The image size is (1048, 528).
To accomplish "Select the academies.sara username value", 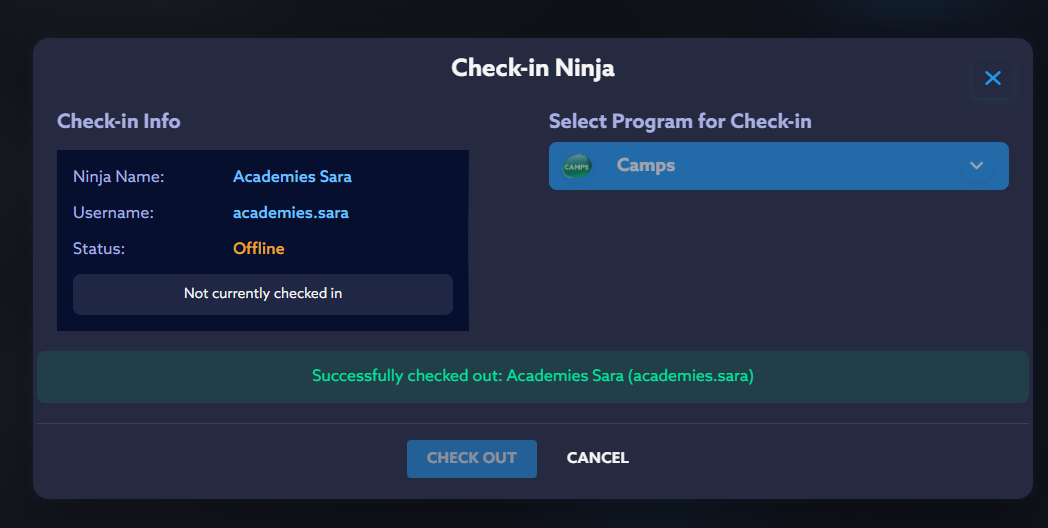I will point(290,213).
